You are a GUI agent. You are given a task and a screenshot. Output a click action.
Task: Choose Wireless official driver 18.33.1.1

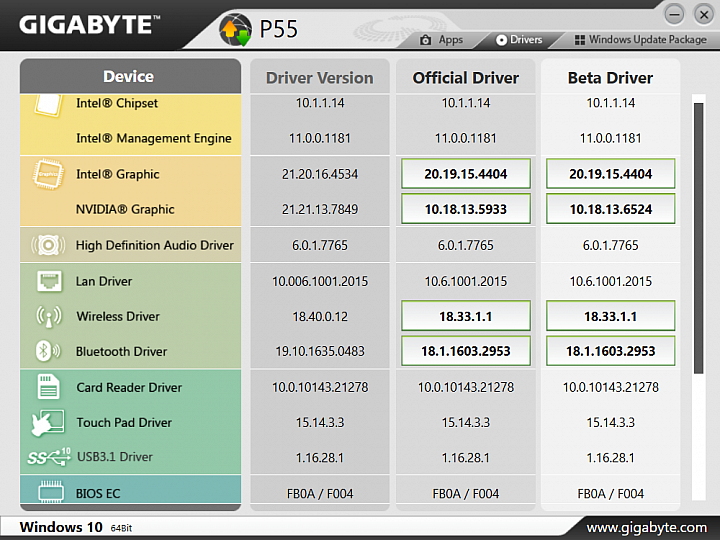465,316
